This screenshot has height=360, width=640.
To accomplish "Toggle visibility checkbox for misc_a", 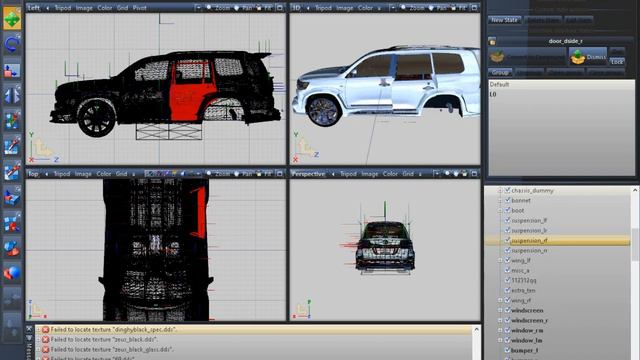I will tap(507, 270).
